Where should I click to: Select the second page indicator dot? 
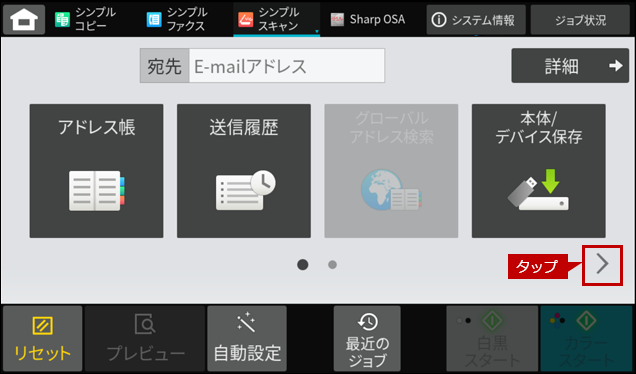tap(332, 265)
